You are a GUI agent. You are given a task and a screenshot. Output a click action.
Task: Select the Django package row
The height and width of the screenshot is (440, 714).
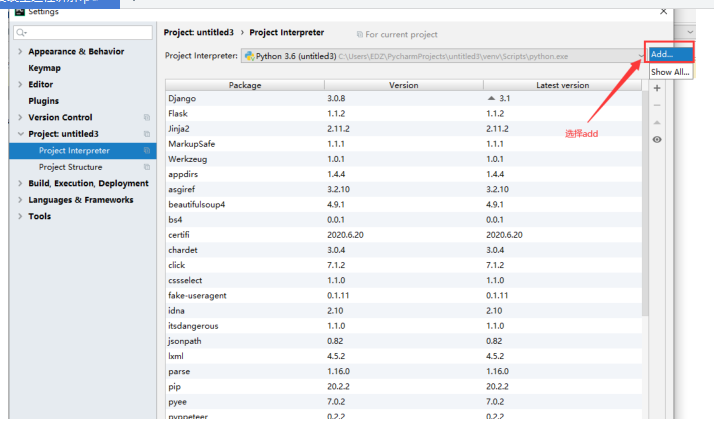(403, 98)
